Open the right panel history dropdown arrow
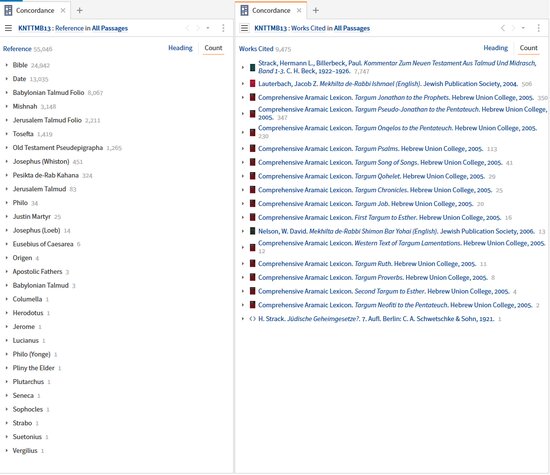Viewport: 550px width, 475px height. (x=523, y=28)
